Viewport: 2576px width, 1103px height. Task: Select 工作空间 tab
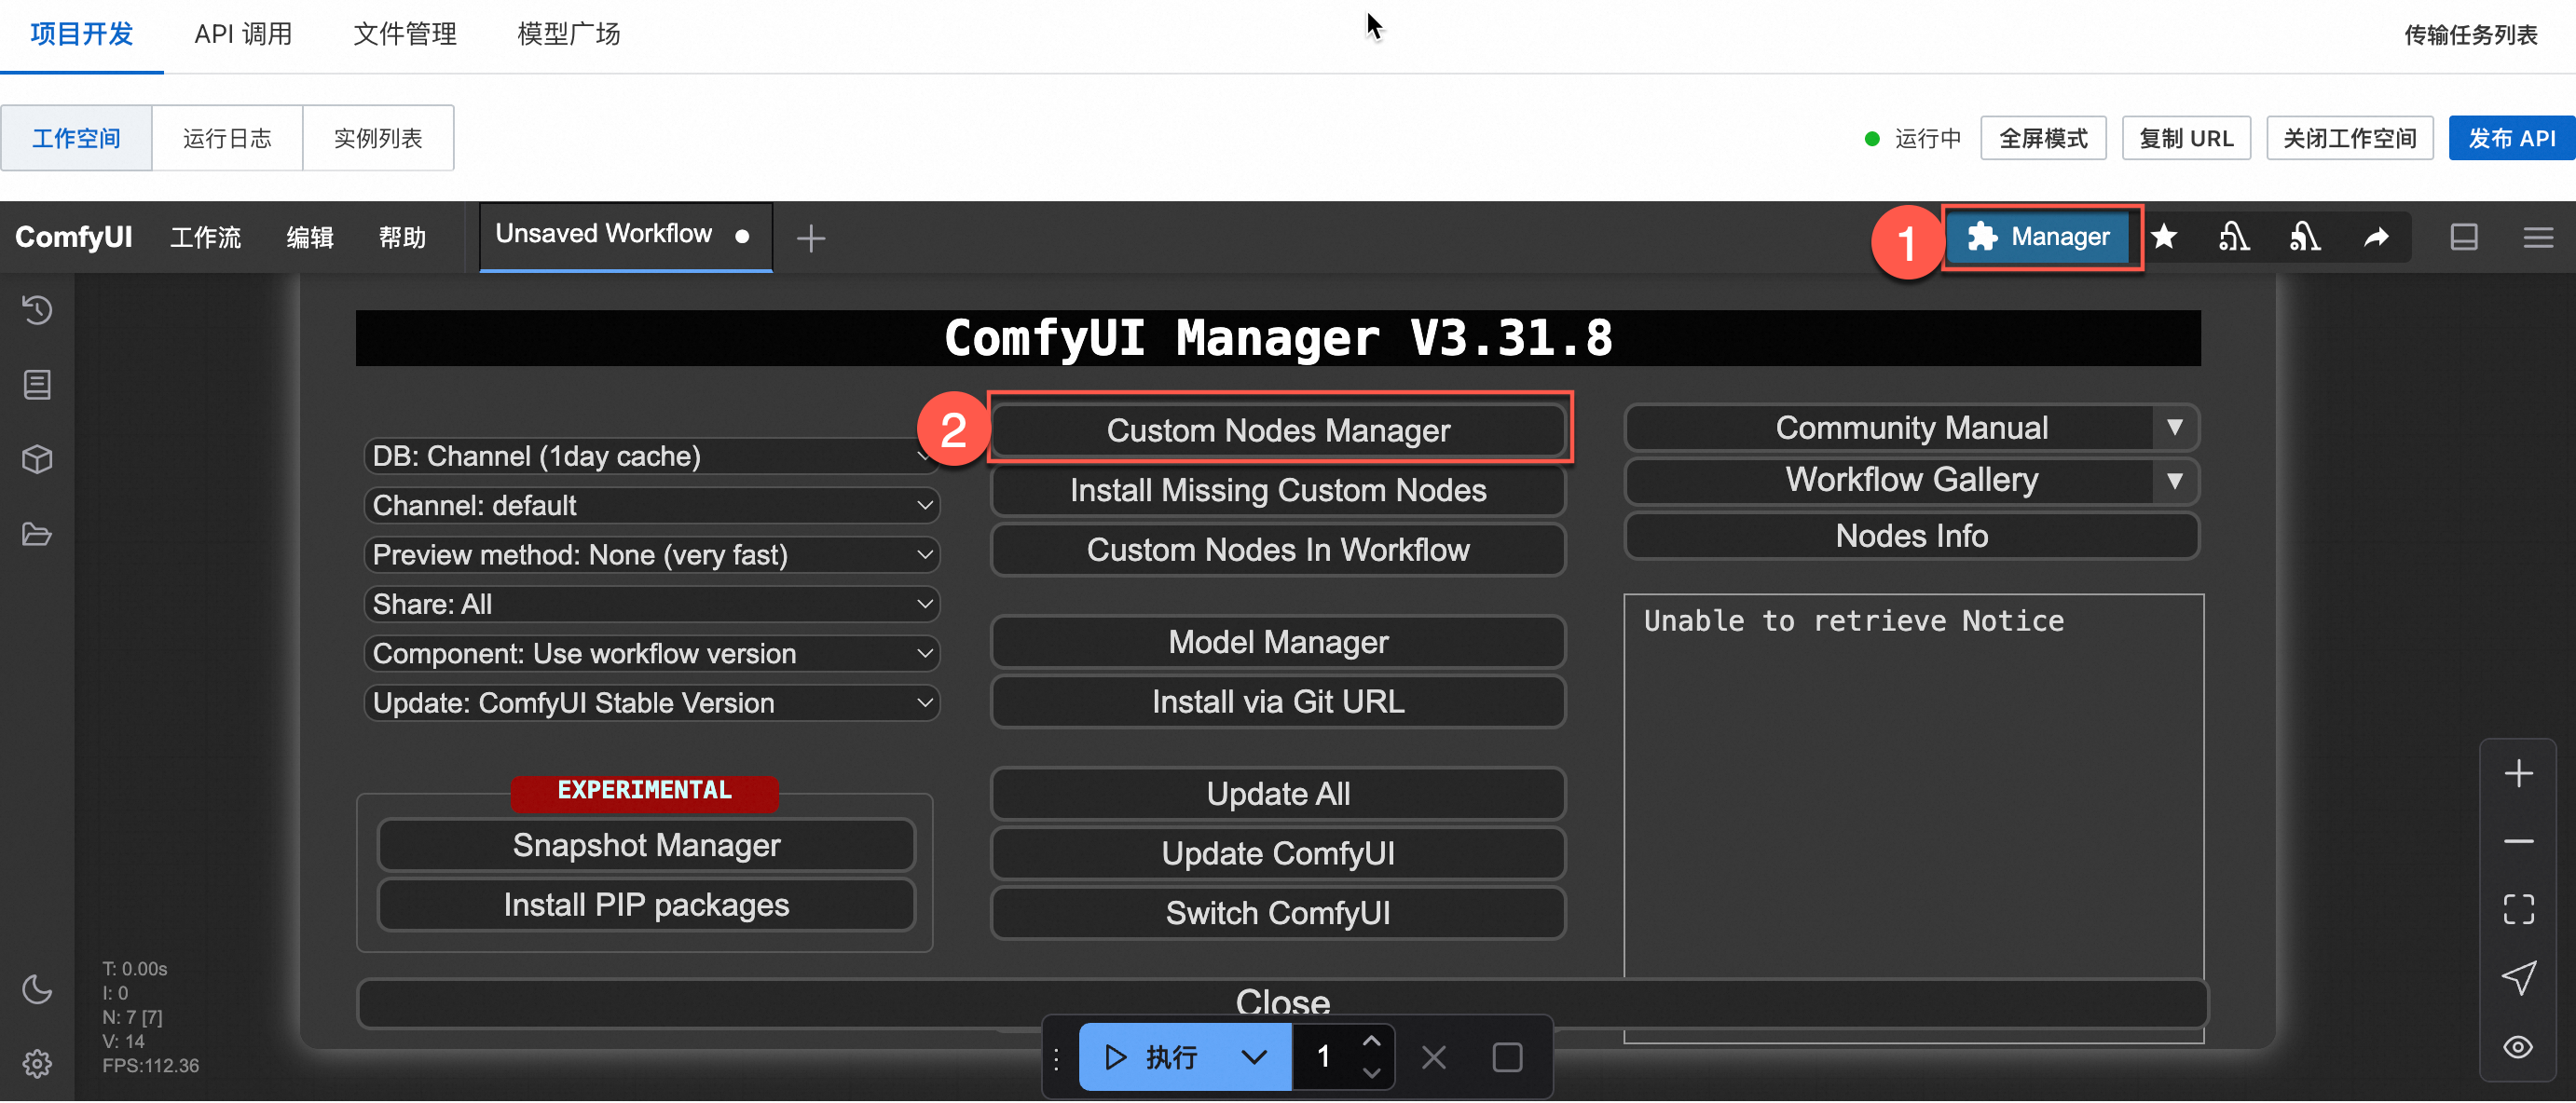pos(76,138)
